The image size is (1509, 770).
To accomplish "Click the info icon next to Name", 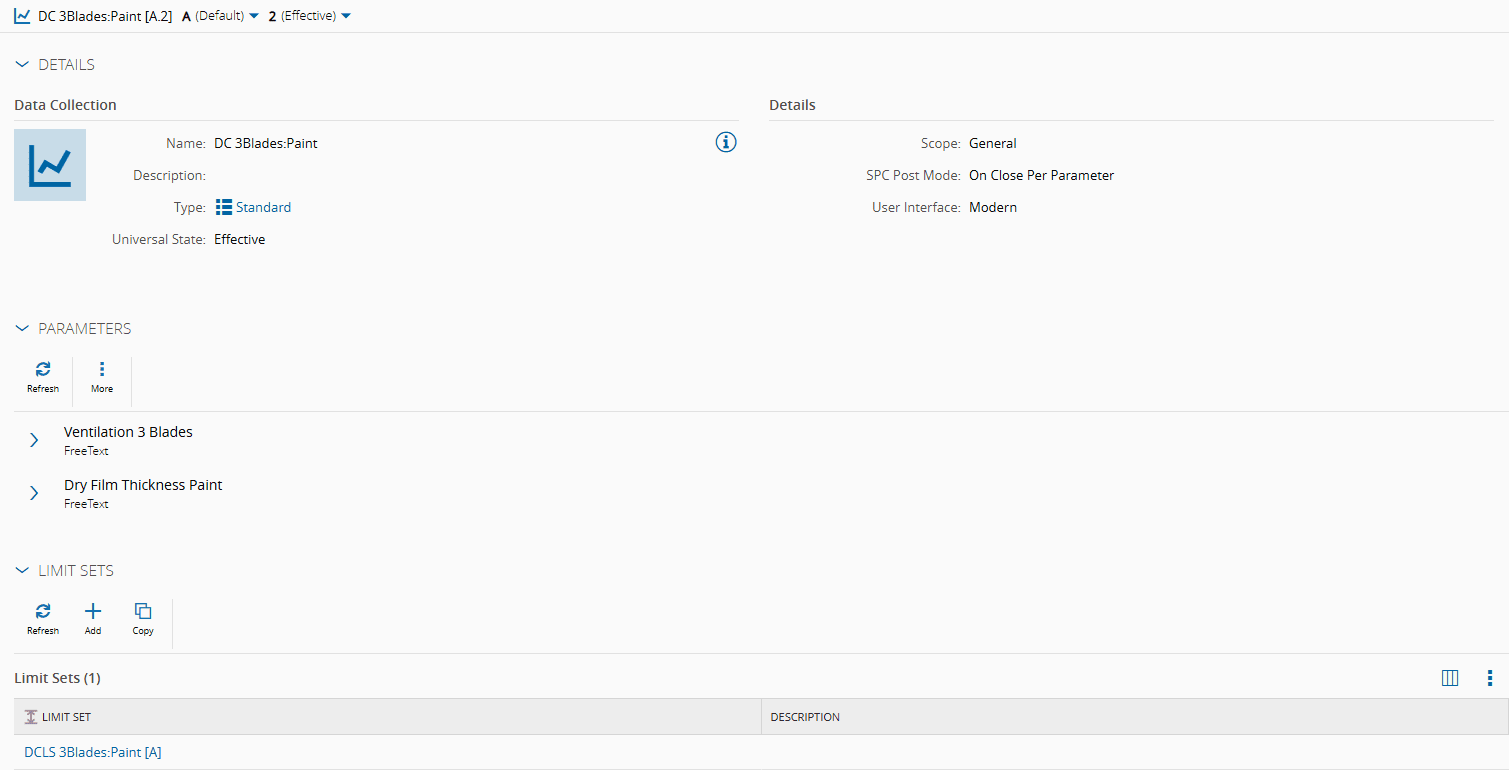I will pyautogui.click(x=725, y=142).
